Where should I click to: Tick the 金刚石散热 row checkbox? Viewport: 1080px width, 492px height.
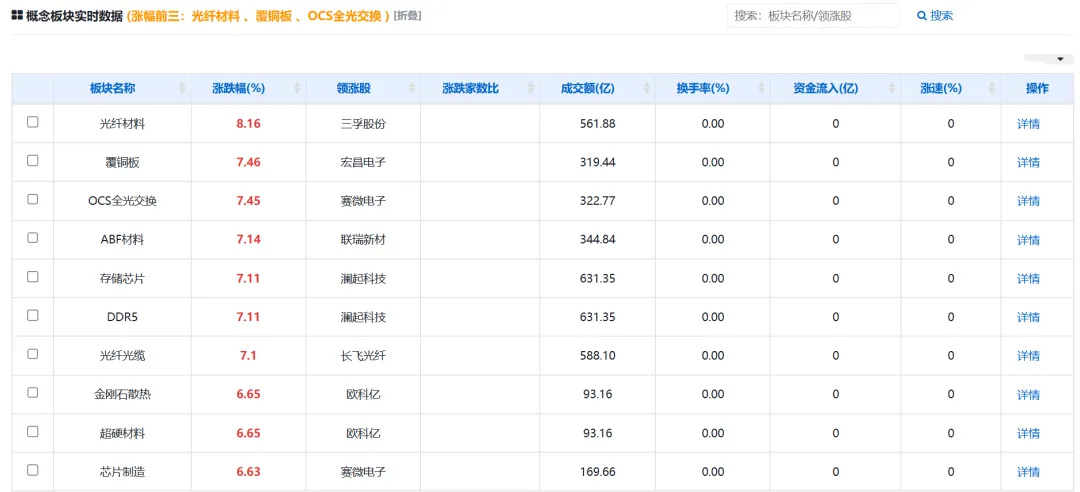[32, 393]
